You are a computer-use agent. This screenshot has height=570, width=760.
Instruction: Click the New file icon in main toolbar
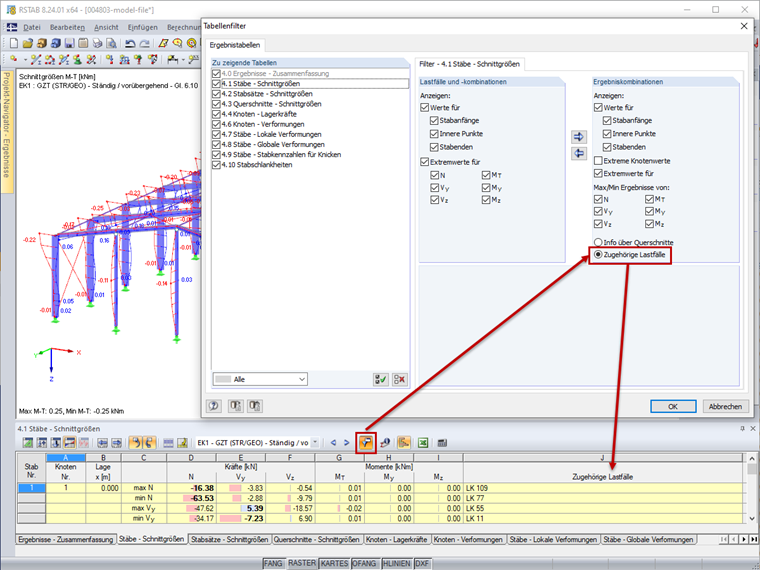[14, 43]
